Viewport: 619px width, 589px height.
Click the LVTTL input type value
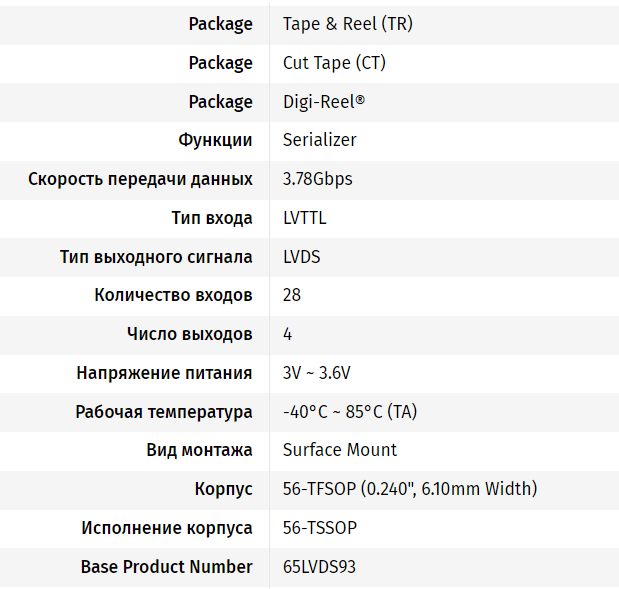[304, 218]
